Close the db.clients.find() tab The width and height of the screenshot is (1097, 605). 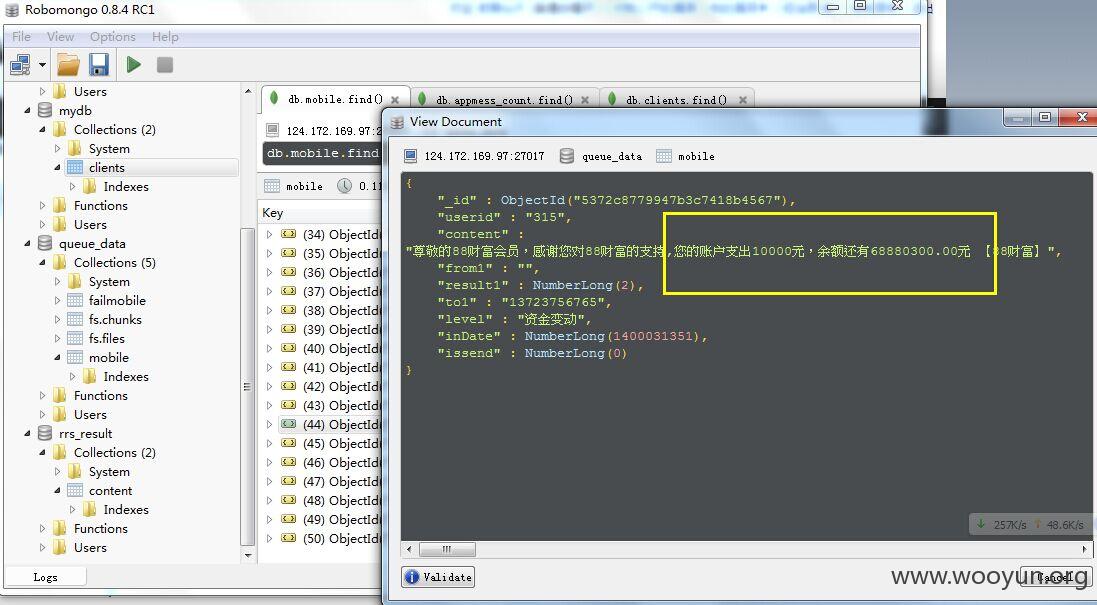click(x=743, y=100)
